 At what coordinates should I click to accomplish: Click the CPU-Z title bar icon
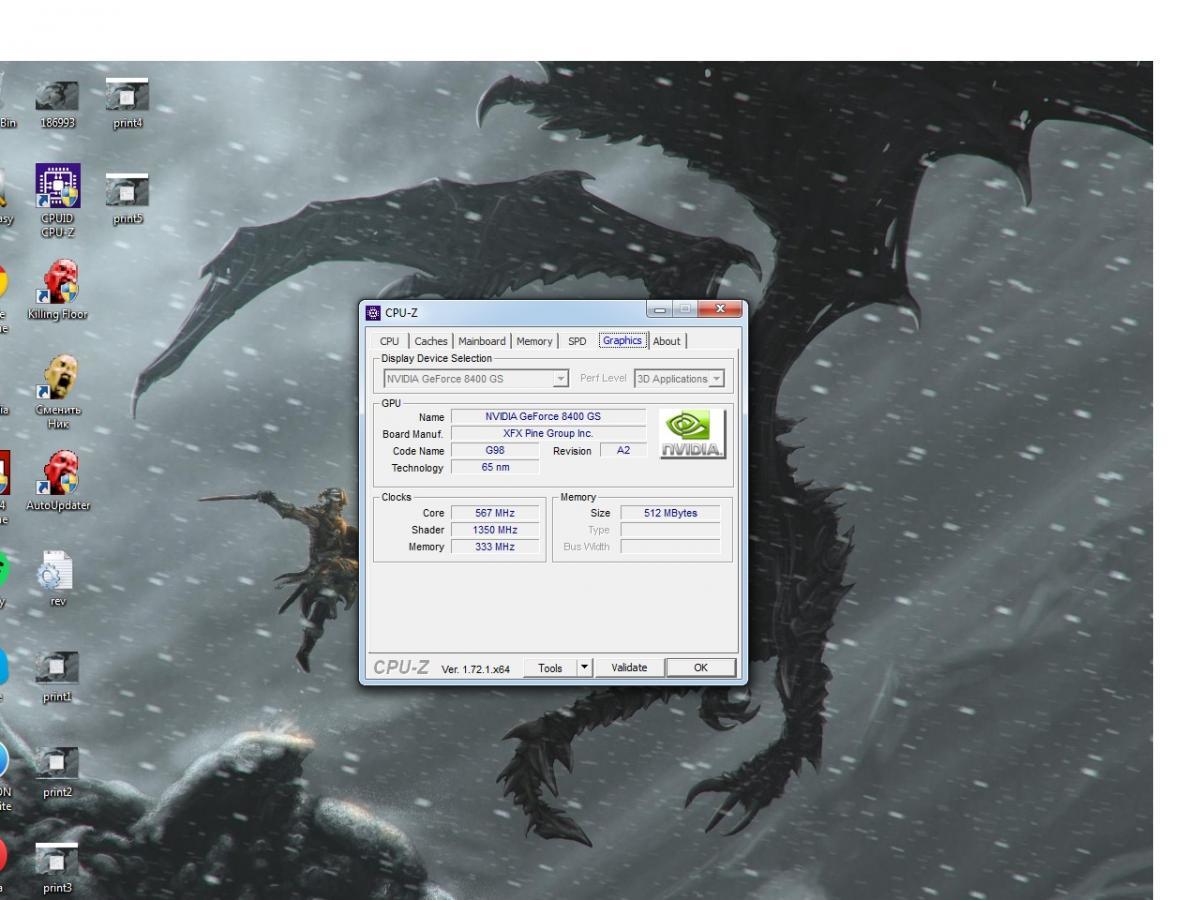tap(373, 312)
